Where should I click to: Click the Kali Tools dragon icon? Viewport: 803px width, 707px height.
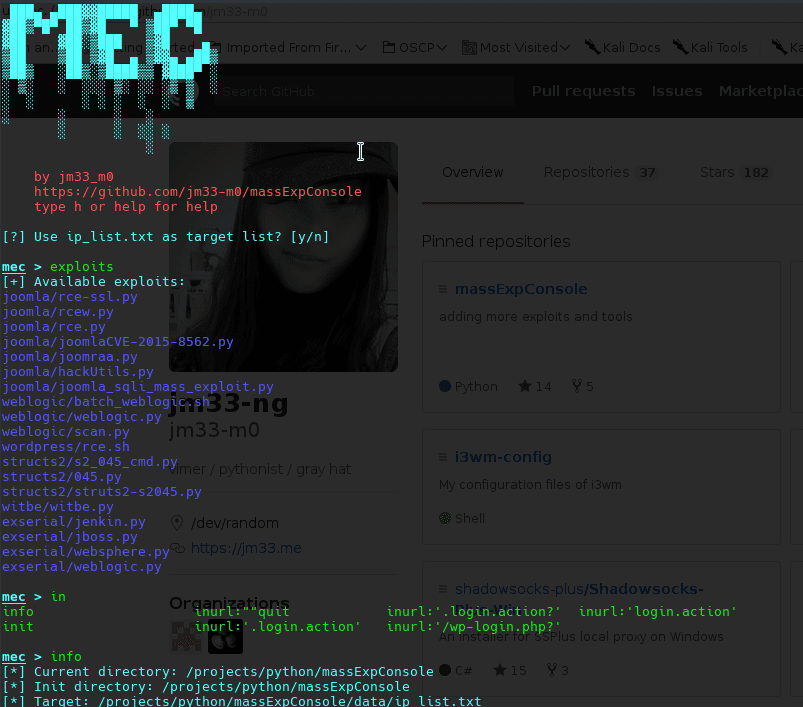click(x=680, y=47)
